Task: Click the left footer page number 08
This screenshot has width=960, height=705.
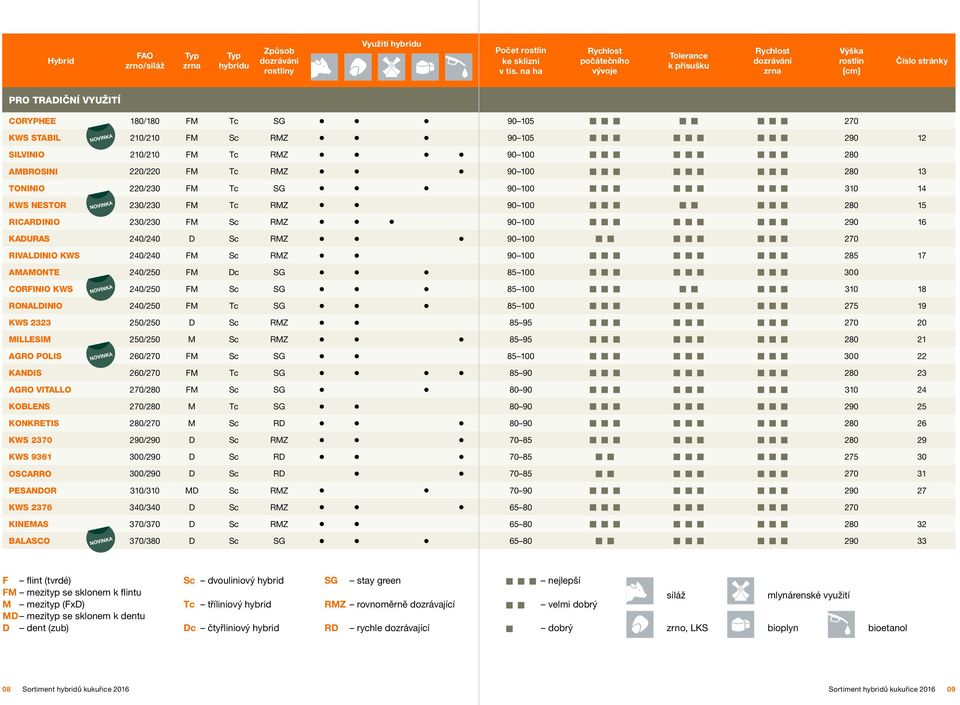Action: pos(6,689)
